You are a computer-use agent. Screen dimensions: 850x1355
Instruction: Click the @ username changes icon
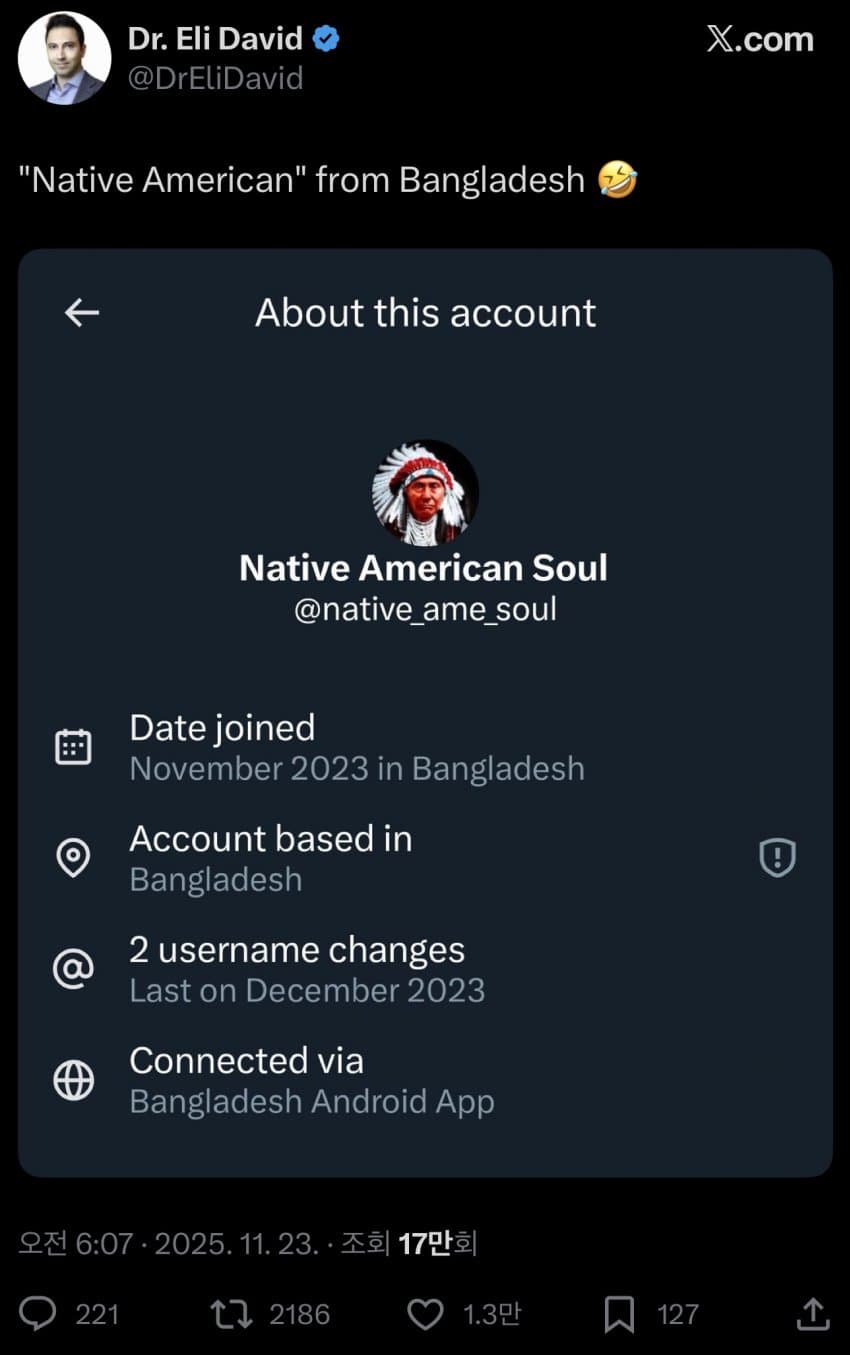point(73,969)
